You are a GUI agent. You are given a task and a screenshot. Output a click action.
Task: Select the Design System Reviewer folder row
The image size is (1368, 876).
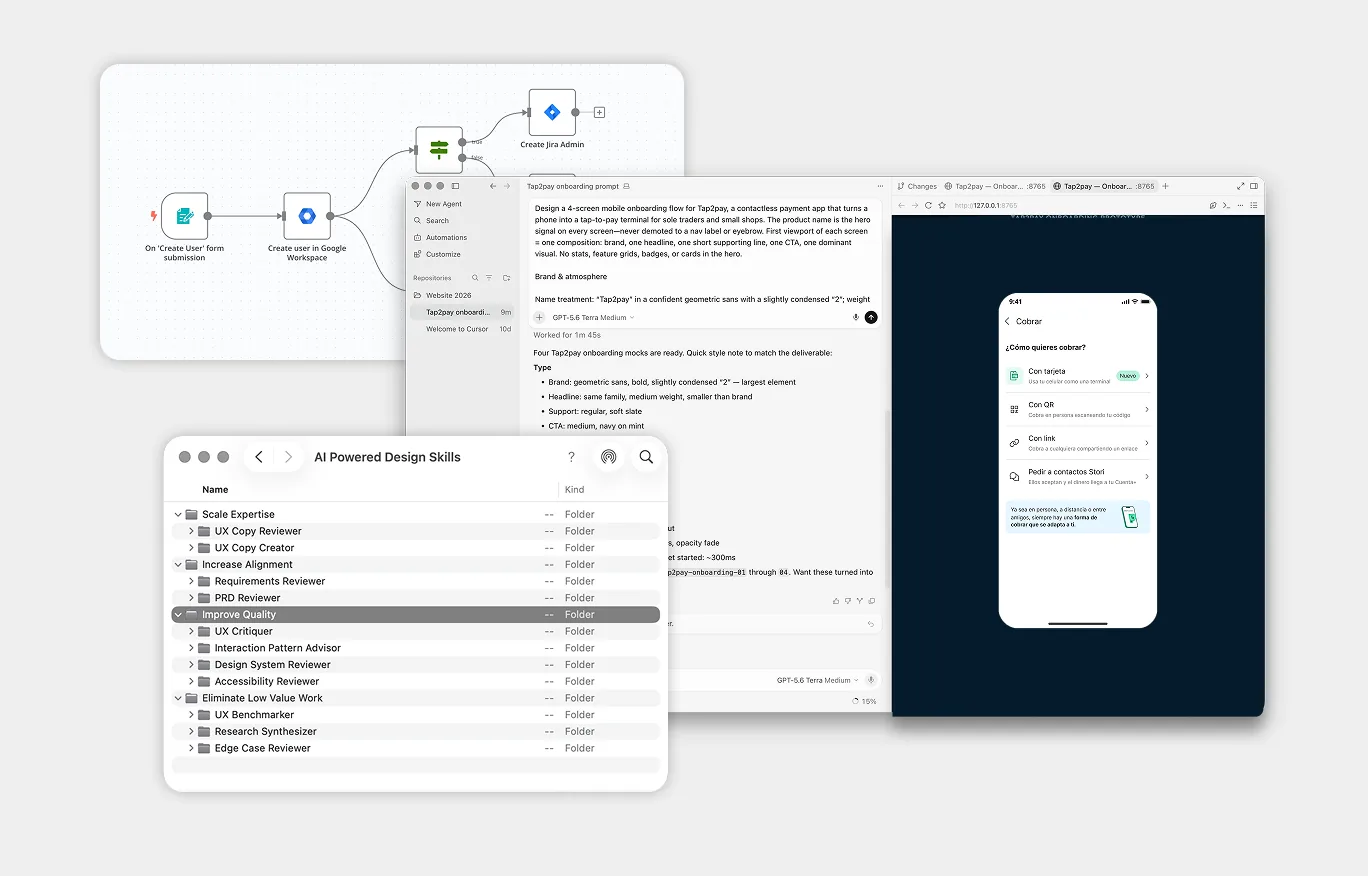coord(416,665)
